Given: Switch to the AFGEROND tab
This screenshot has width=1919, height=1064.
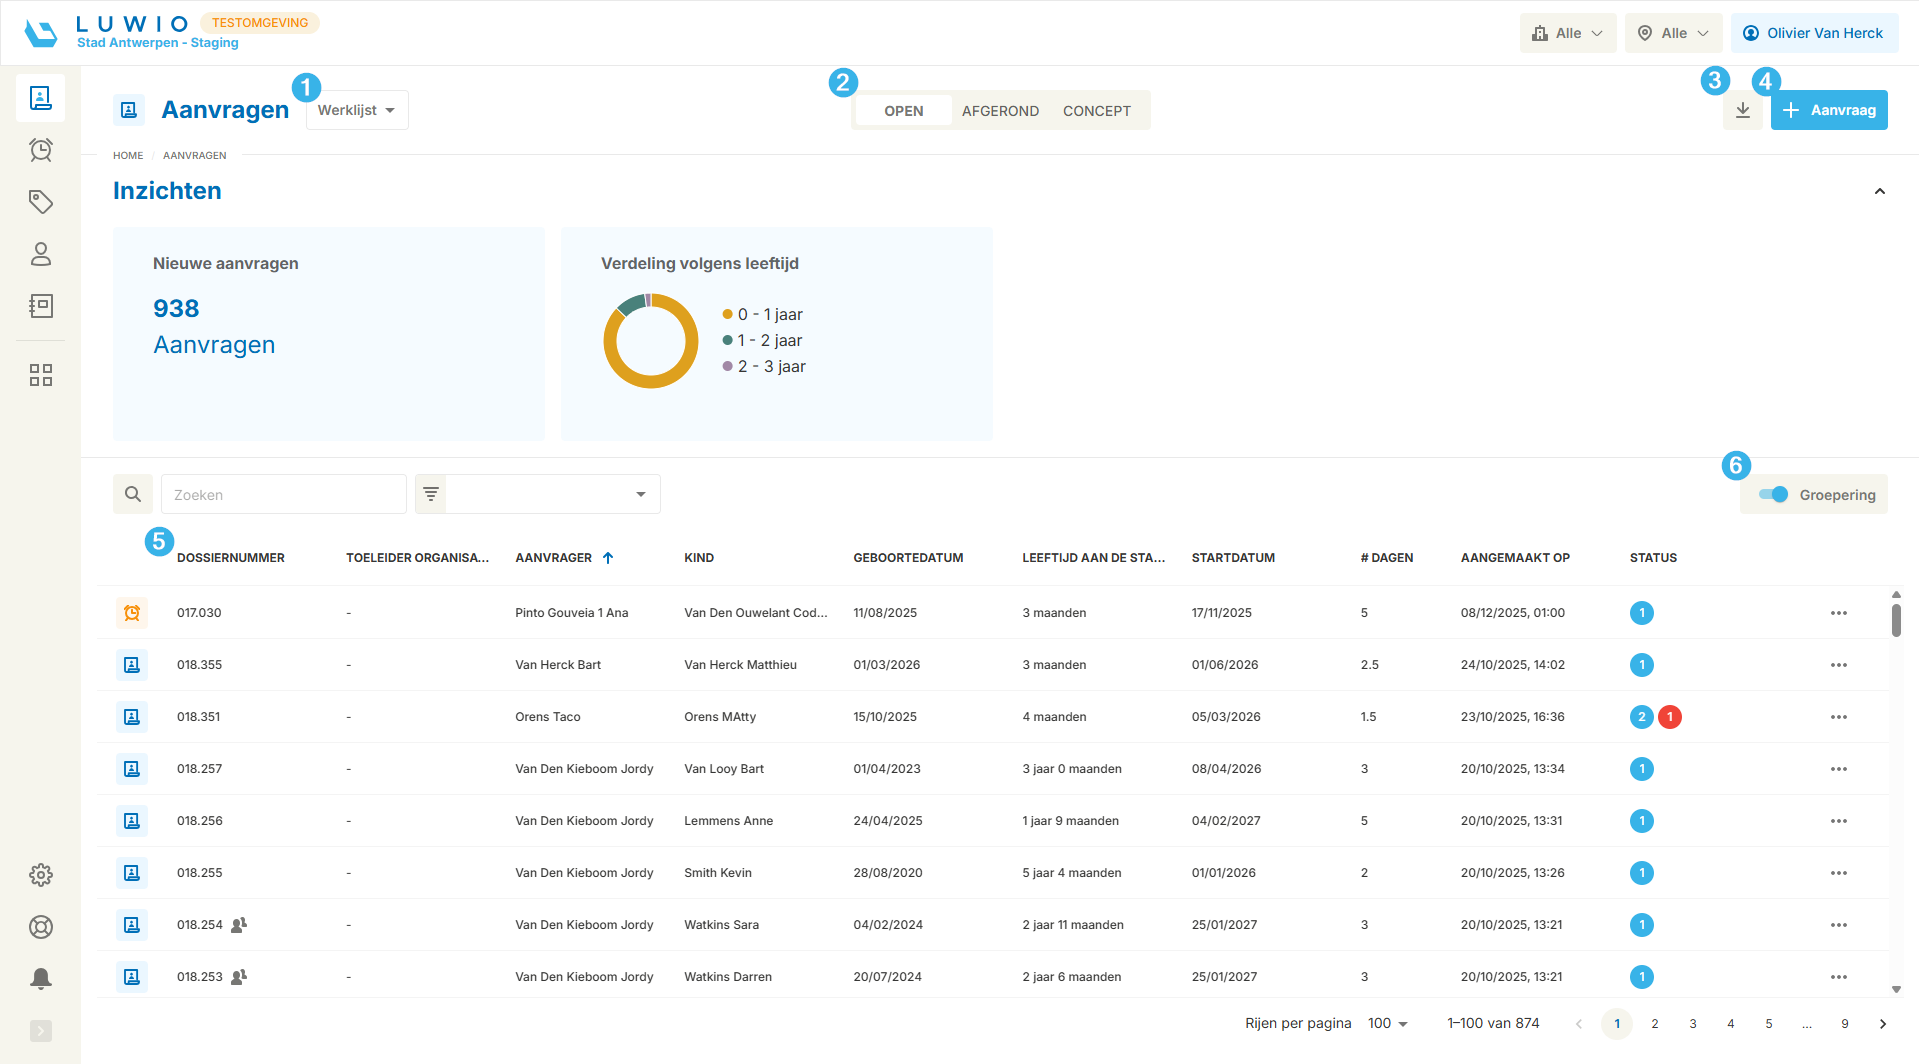Looking at the screenshot, I should point(1000,111).
